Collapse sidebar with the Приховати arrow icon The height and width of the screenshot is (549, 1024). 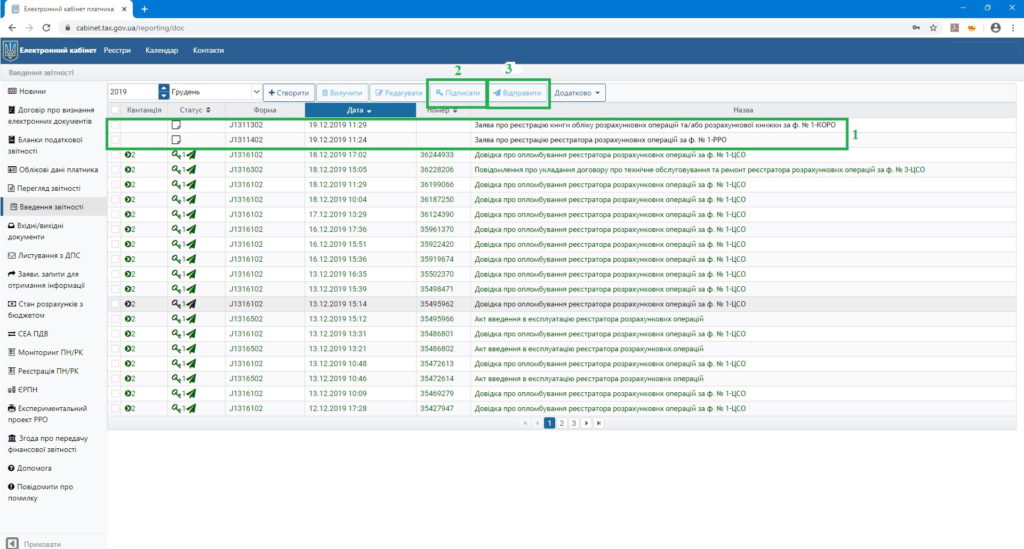12,543
